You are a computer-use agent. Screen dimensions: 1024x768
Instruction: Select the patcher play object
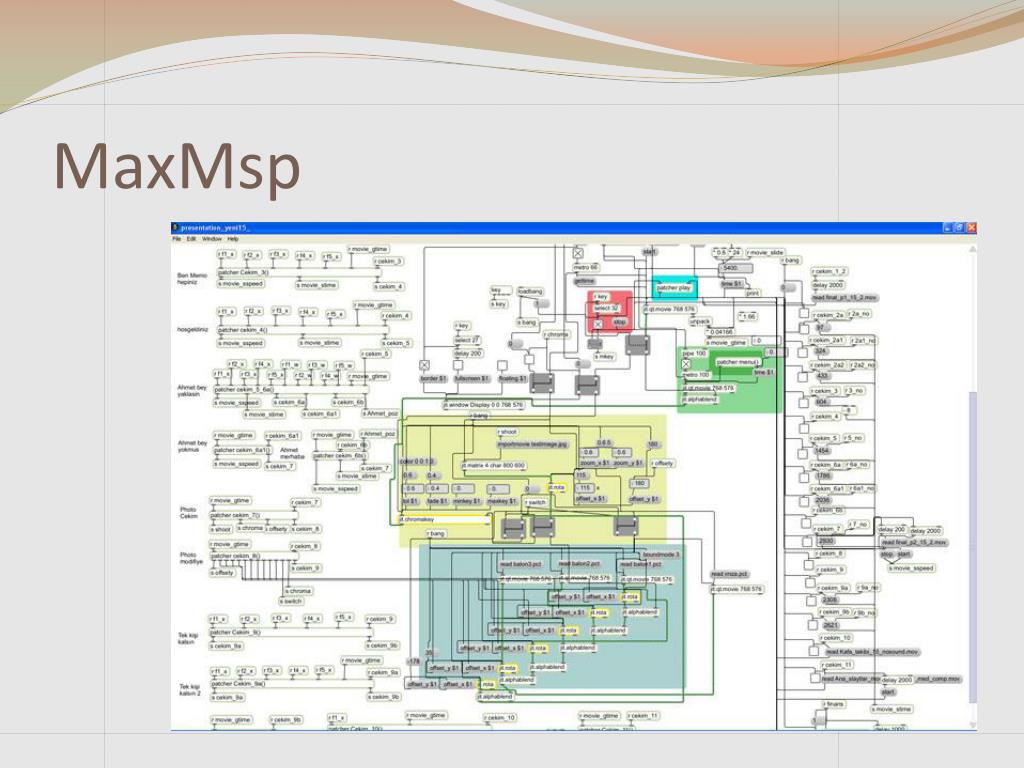674,287
